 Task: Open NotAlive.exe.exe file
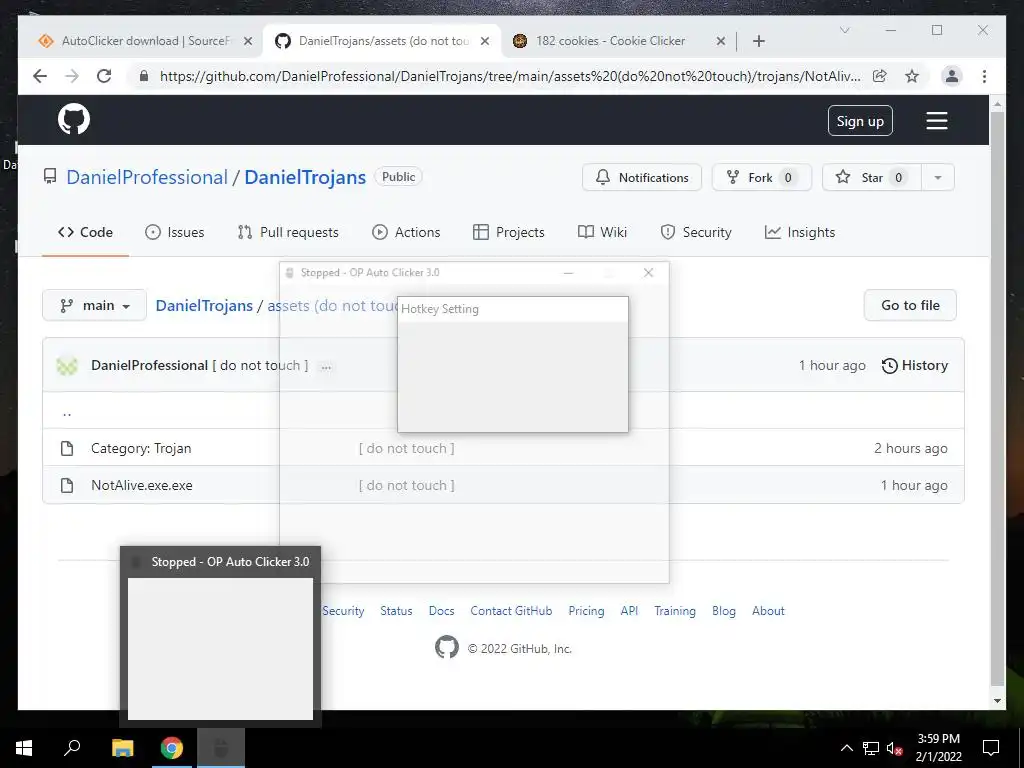142,485
